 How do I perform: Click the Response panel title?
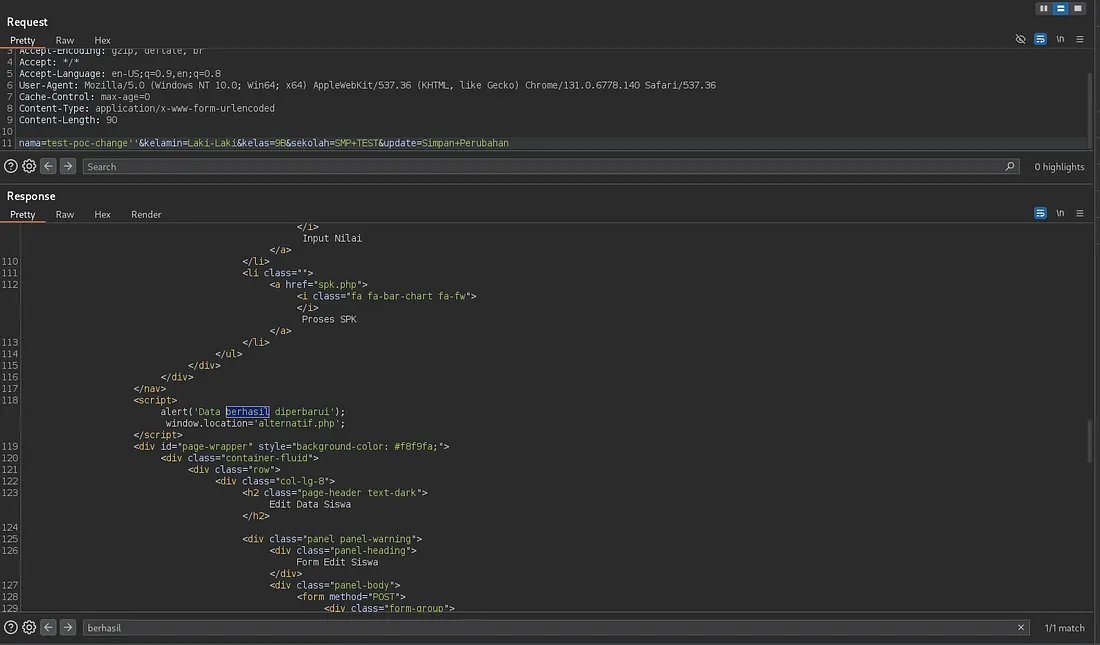coord(31,196)
